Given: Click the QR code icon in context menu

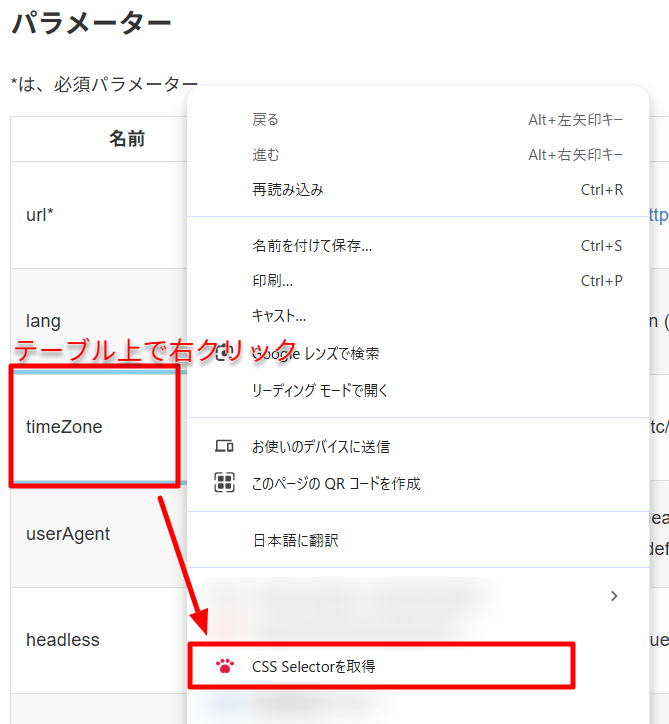Looking at the screenshot, I should pos(224,484).
